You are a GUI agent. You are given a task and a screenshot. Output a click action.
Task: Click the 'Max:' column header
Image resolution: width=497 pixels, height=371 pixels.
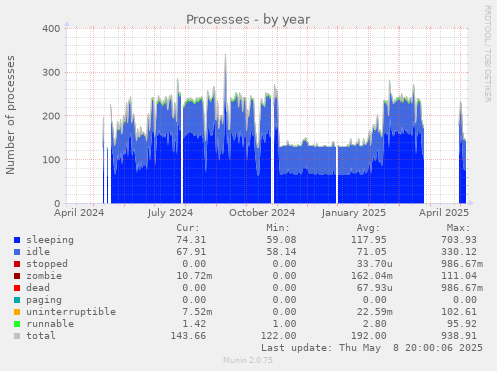click(x=458, y=228)
